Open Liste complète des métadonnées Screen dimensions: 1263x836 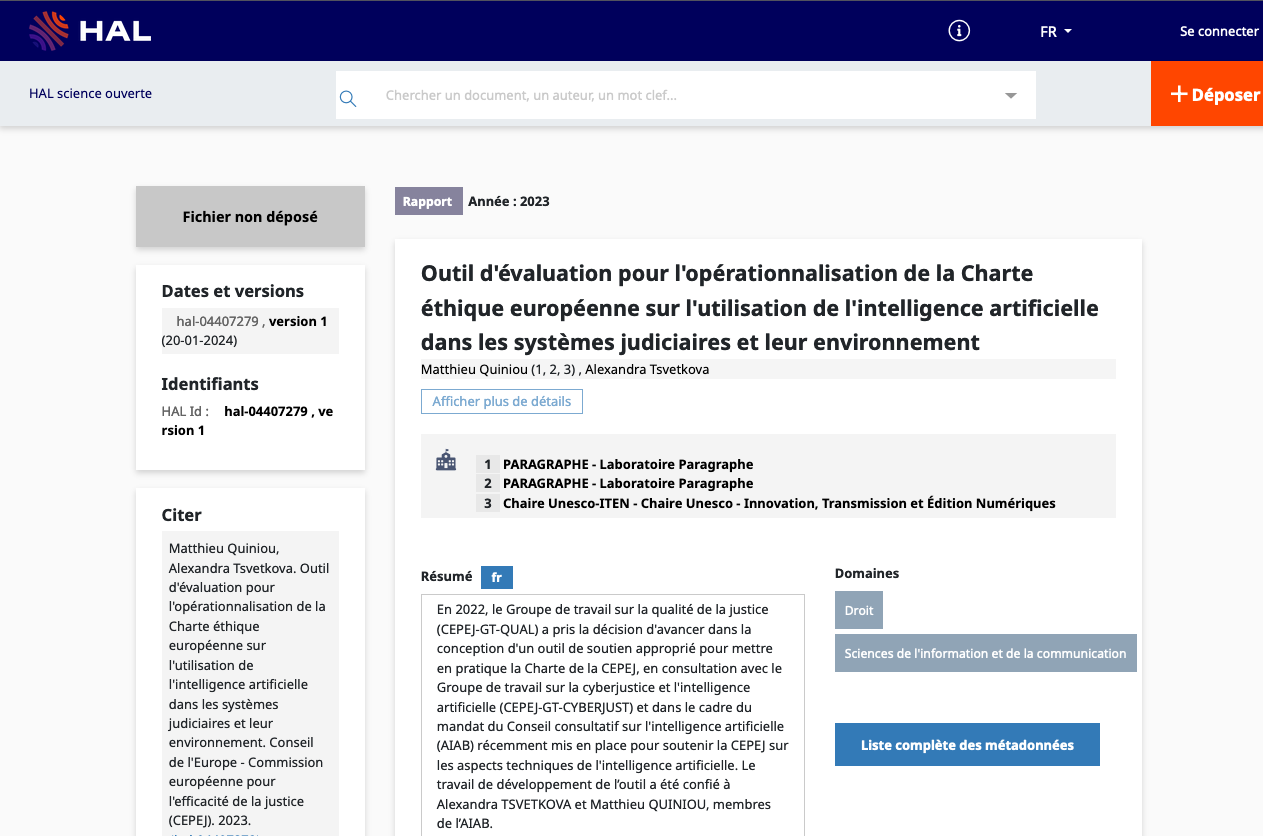tap(966, 745)
